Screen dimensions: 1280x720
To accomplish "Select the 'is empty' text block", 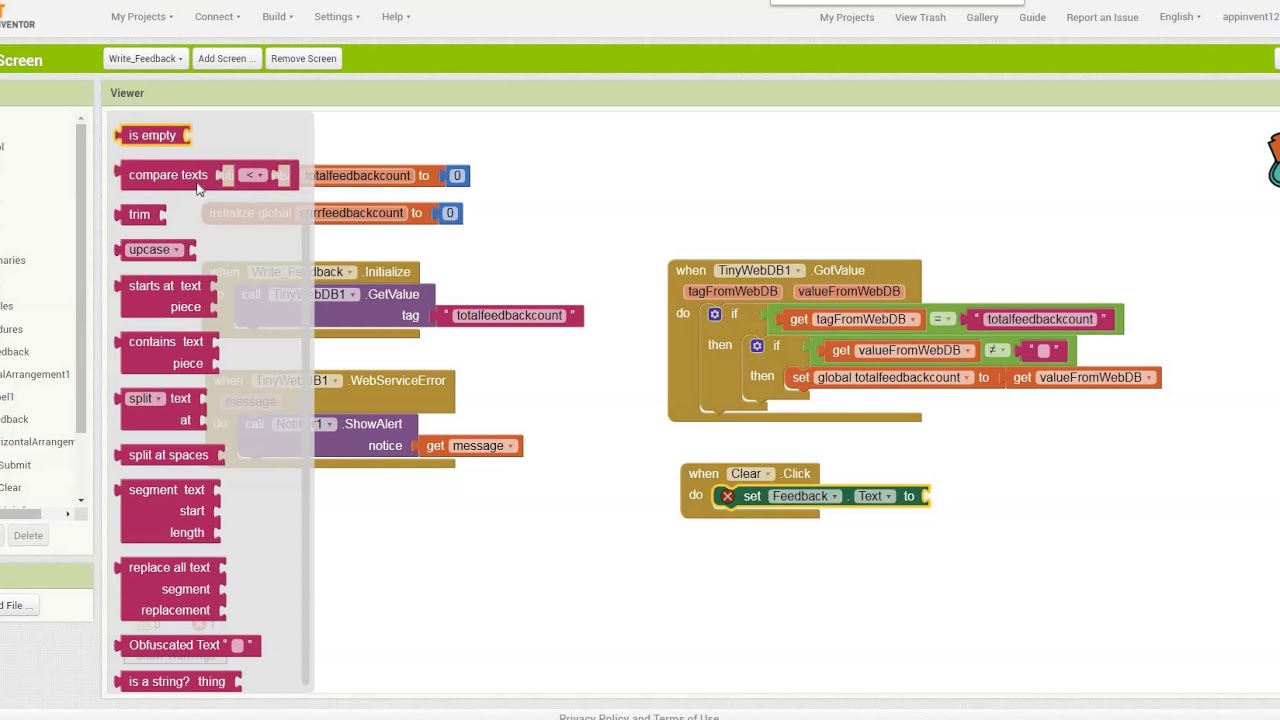I will click(x=153, y=136).
